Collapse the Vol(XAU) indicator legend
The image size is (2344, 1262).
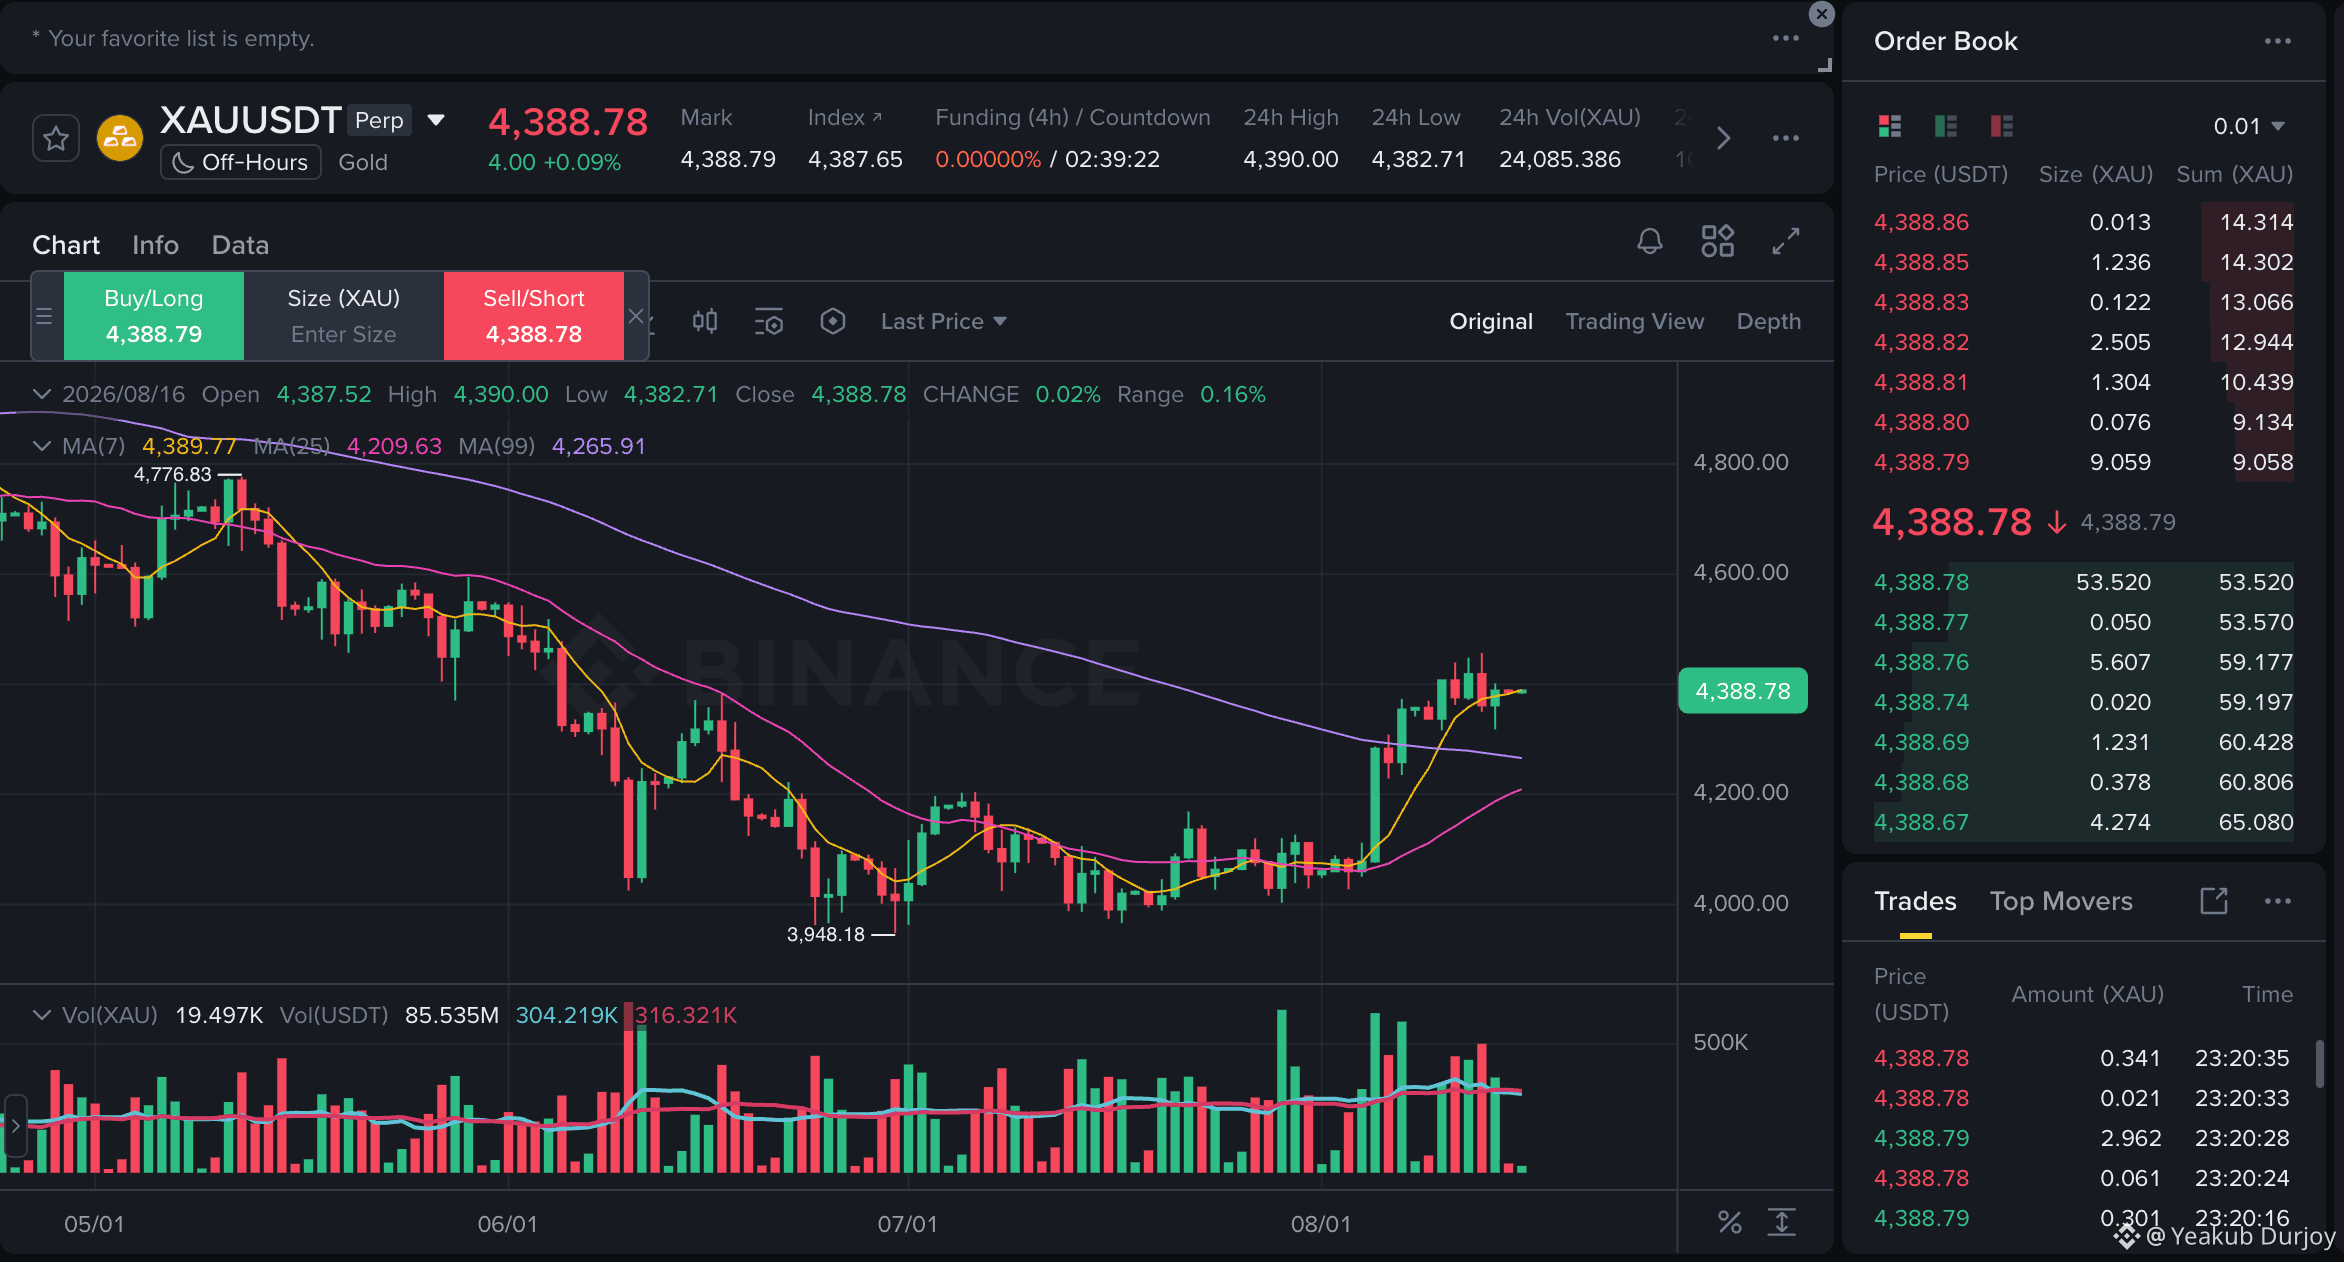click(41, 1015)
